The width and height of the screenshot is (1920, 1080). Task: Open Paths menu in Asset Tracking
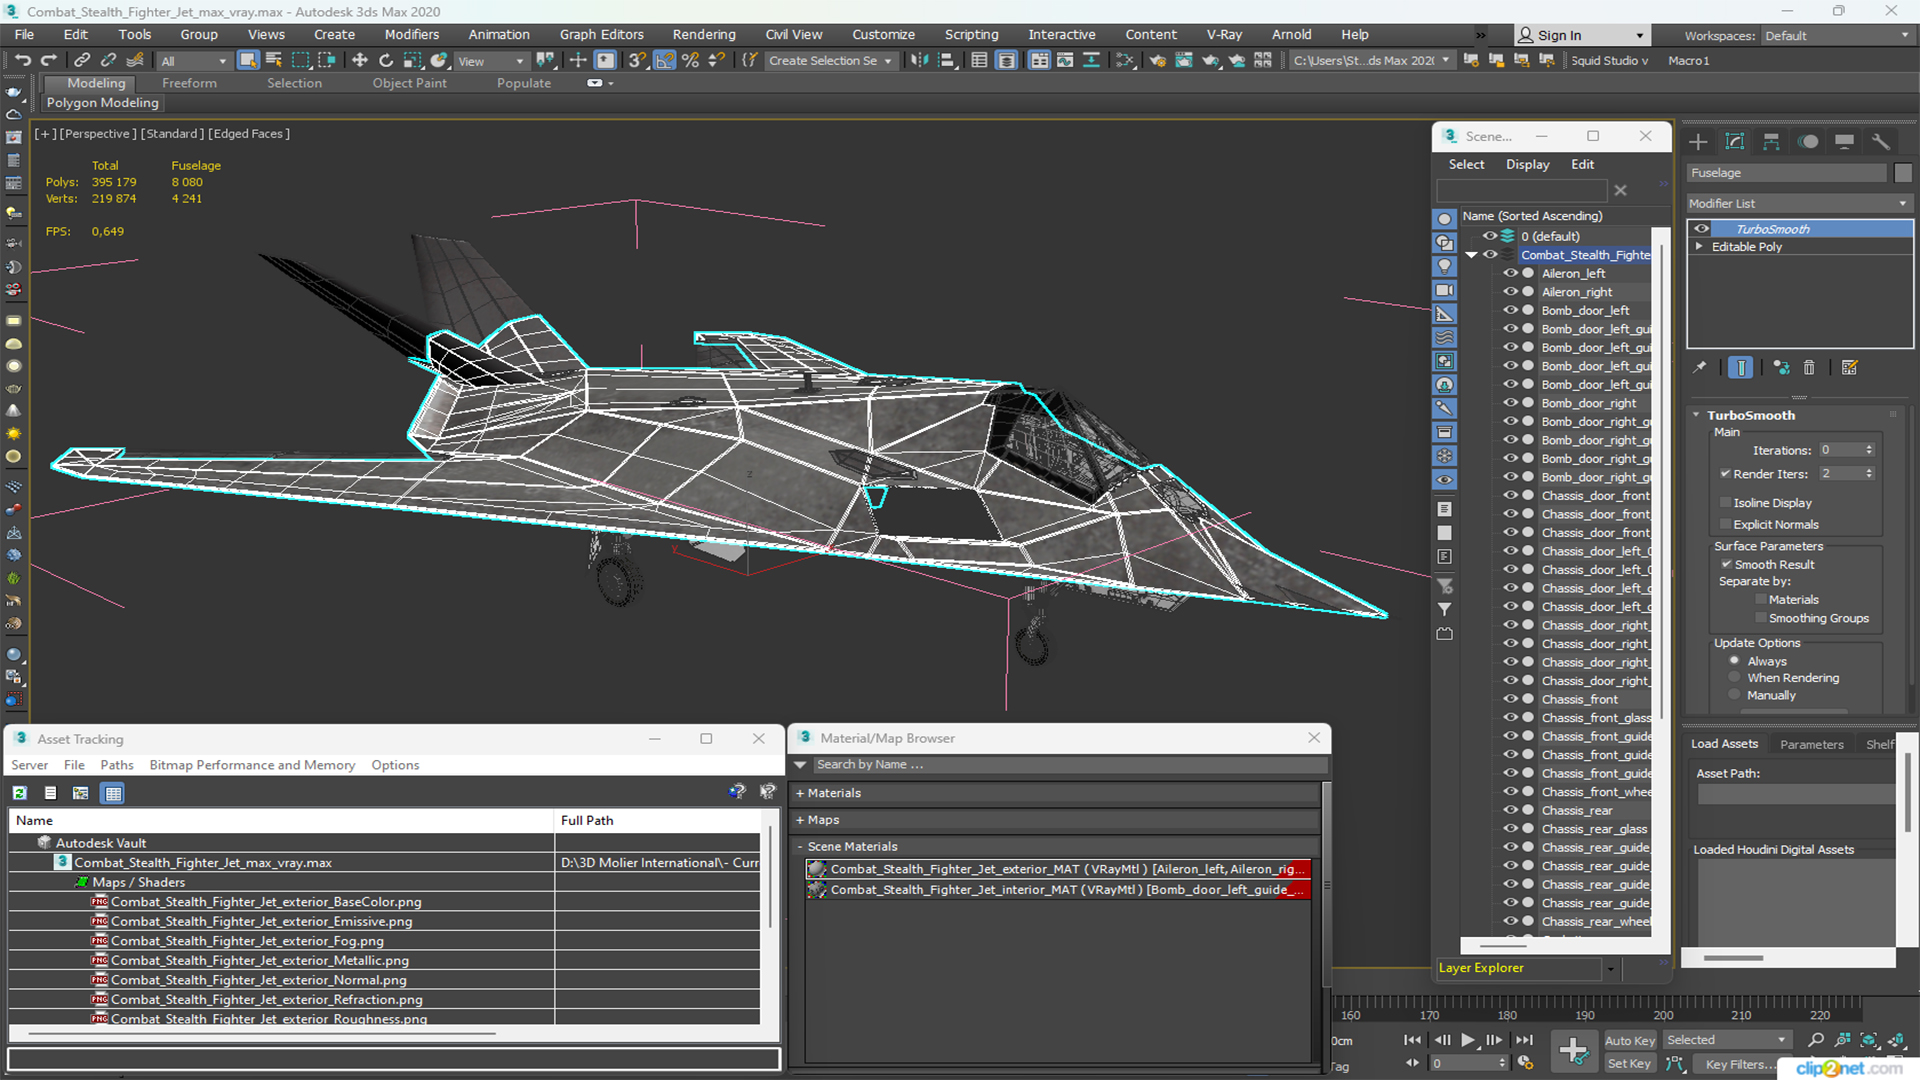pyautogui.click(x=116, y=765)
